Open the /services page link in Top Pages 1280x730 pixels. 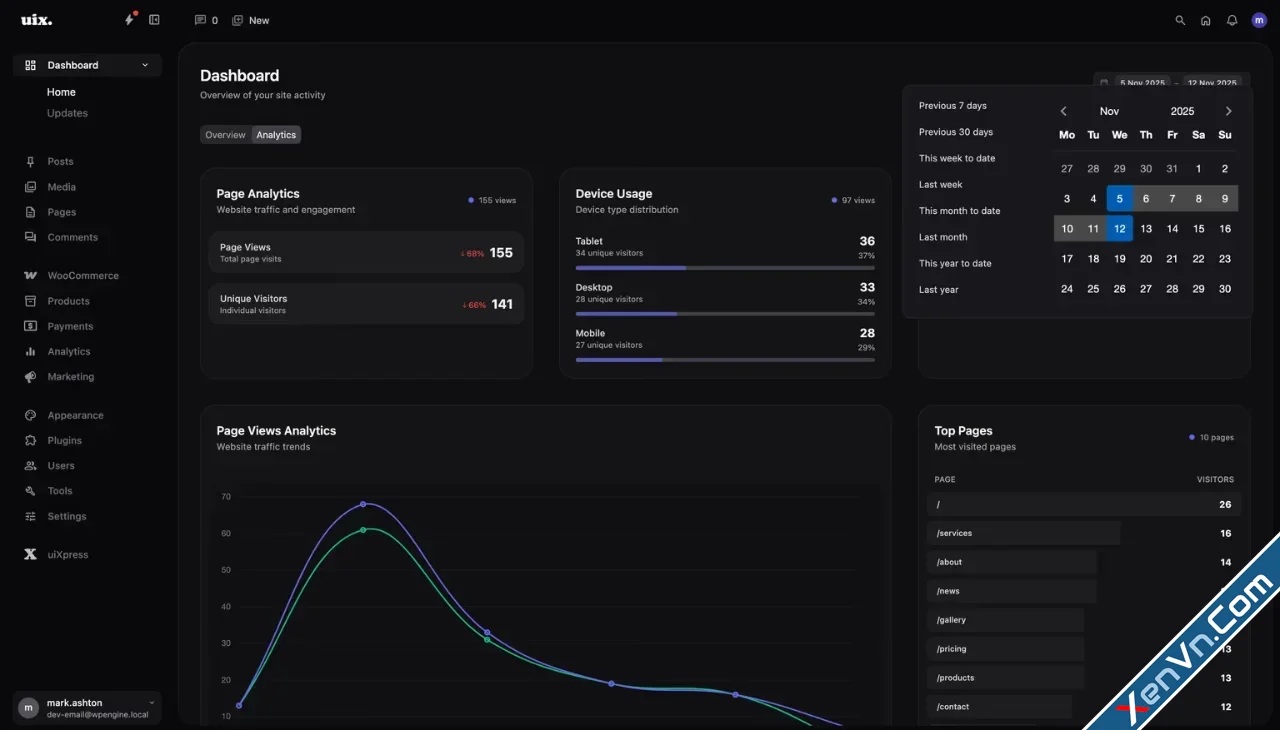click(953, 533)
